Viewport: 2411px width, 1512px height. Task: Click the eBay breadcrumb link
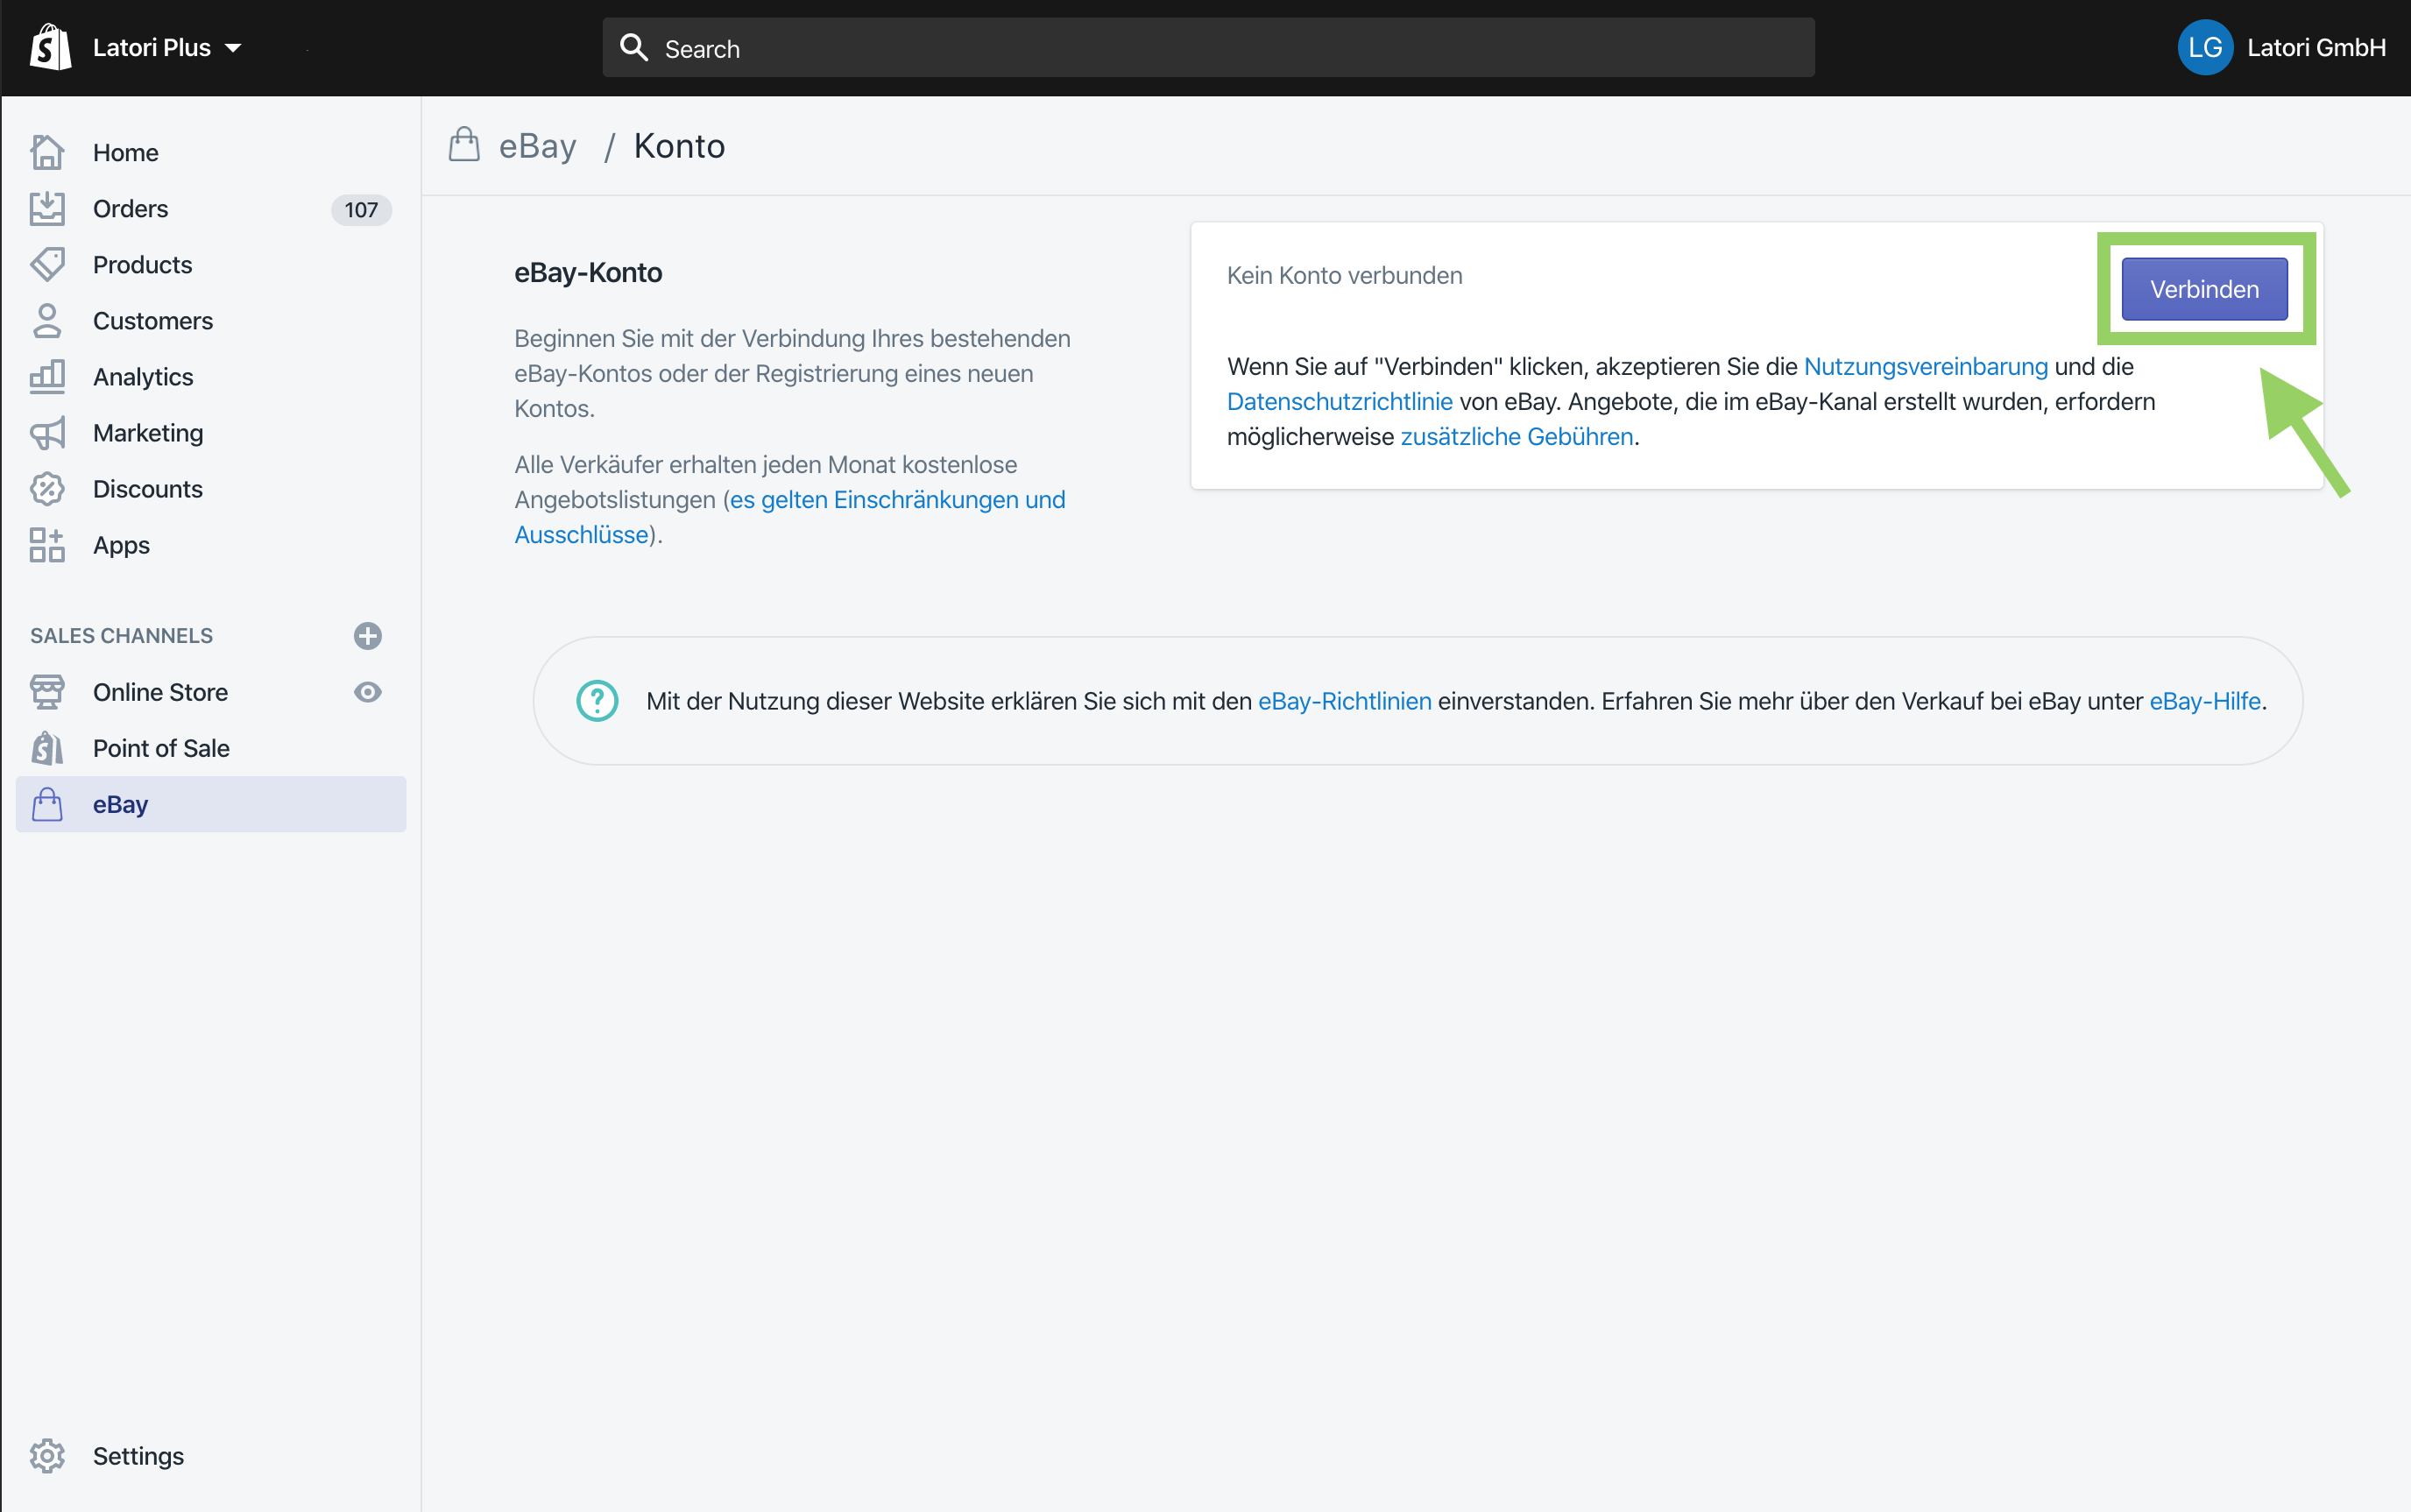tap(537, 146)
